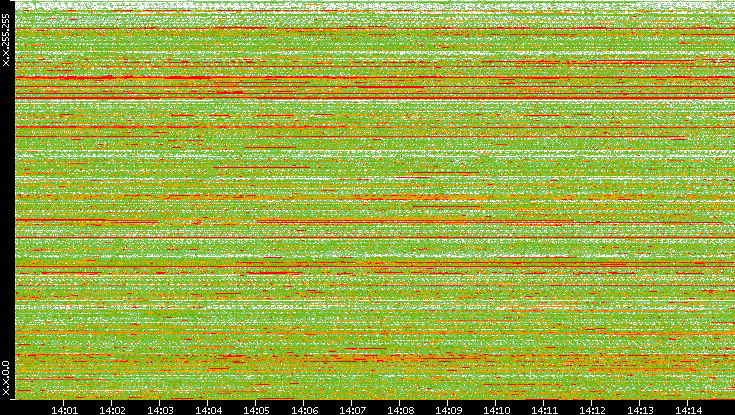Click the 14:05 time axis label

[x=256, y=410]
